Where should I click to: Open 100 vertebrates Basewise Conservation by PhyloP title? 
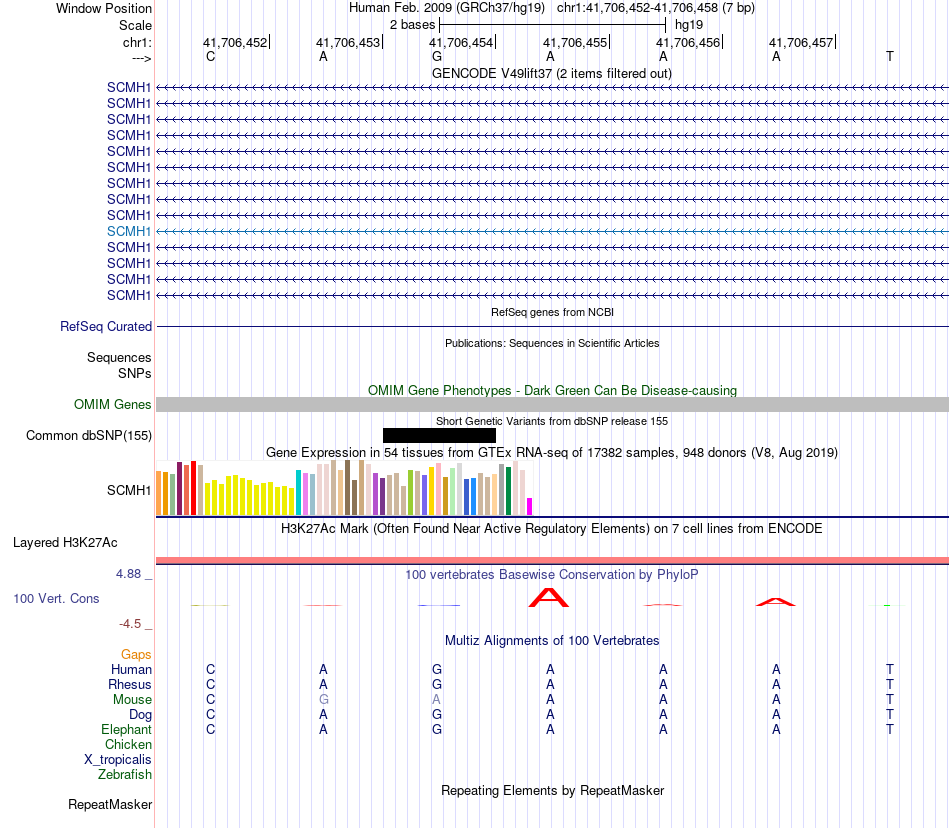[552, 574]
